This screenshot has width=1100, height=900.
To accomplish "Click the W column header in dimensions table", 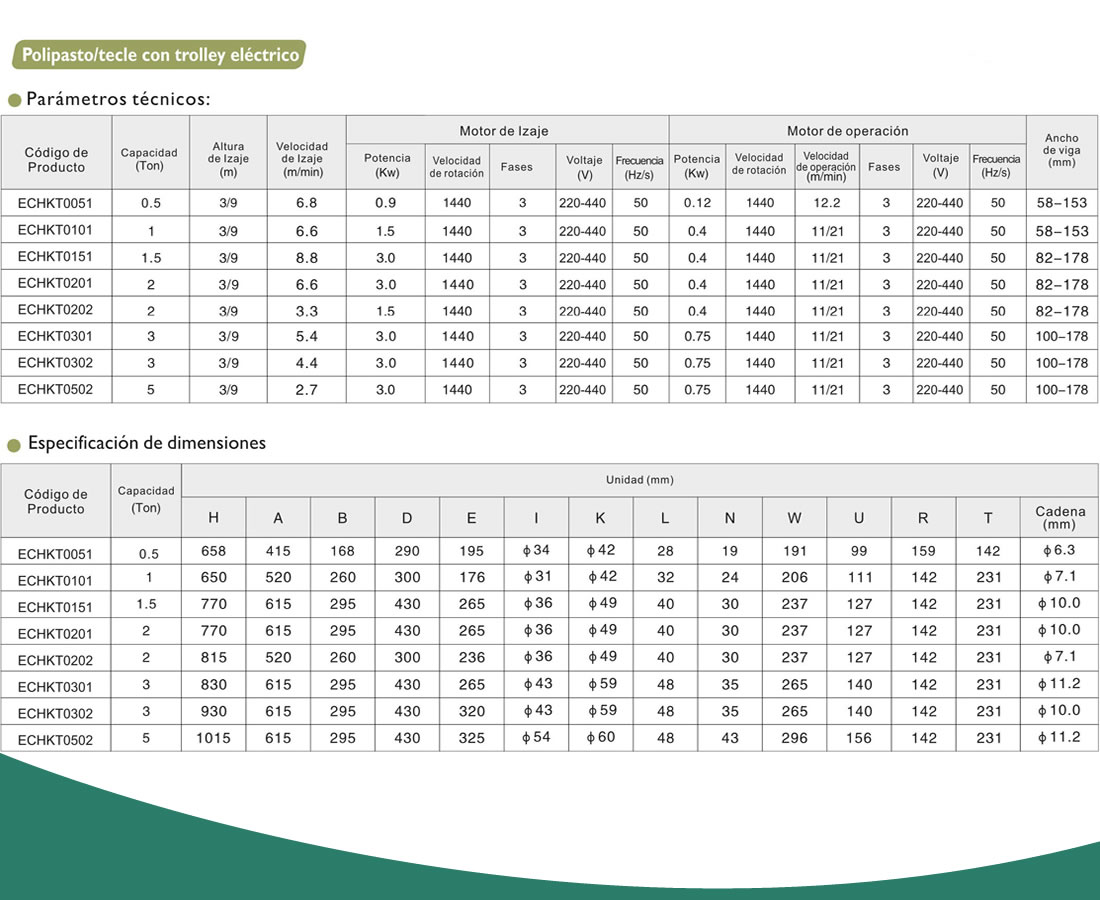I will [794, 518].
